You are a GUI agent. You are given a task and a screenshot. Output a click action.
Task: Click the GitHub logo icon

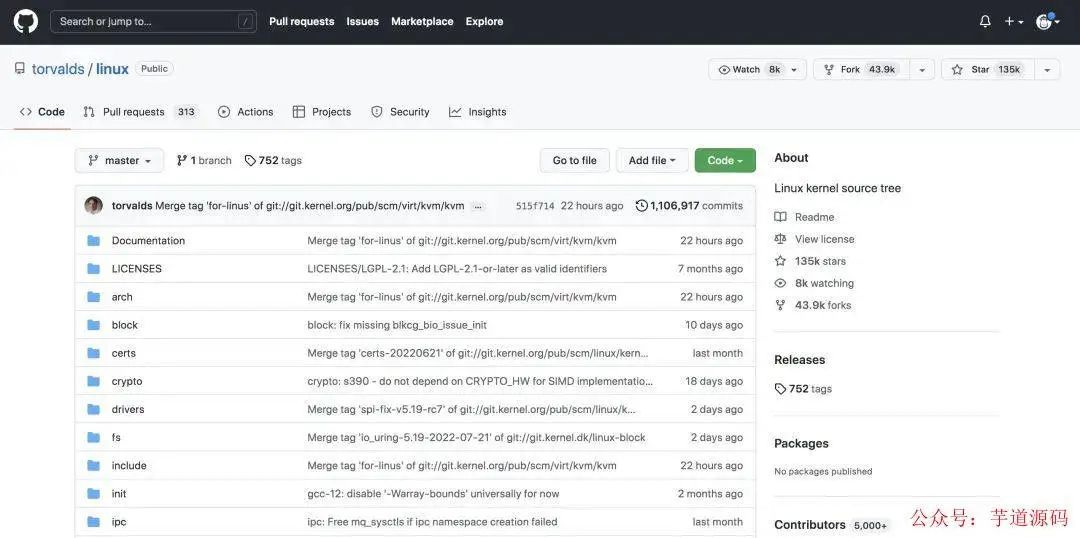pos(25,21)
